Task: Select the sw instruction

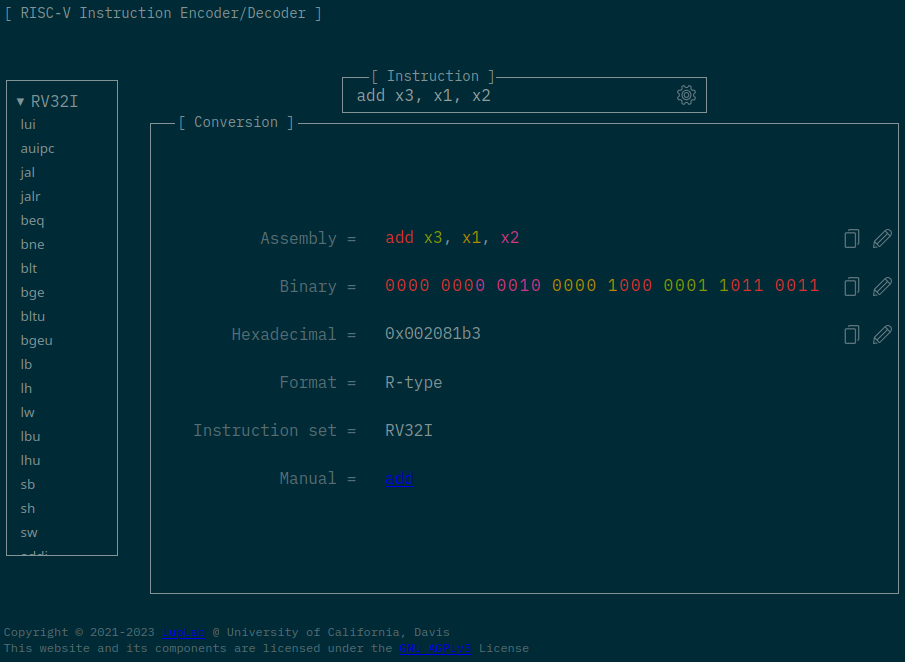Action: [29, 532]
